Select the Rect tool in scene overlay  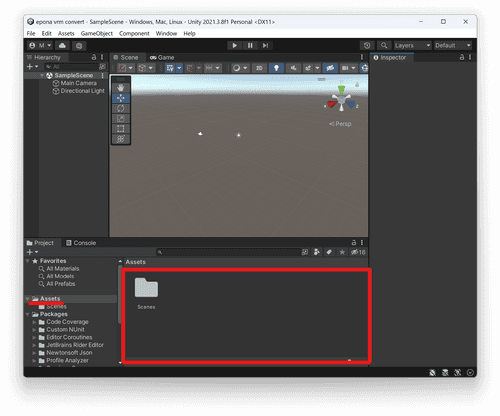(121, 129)
